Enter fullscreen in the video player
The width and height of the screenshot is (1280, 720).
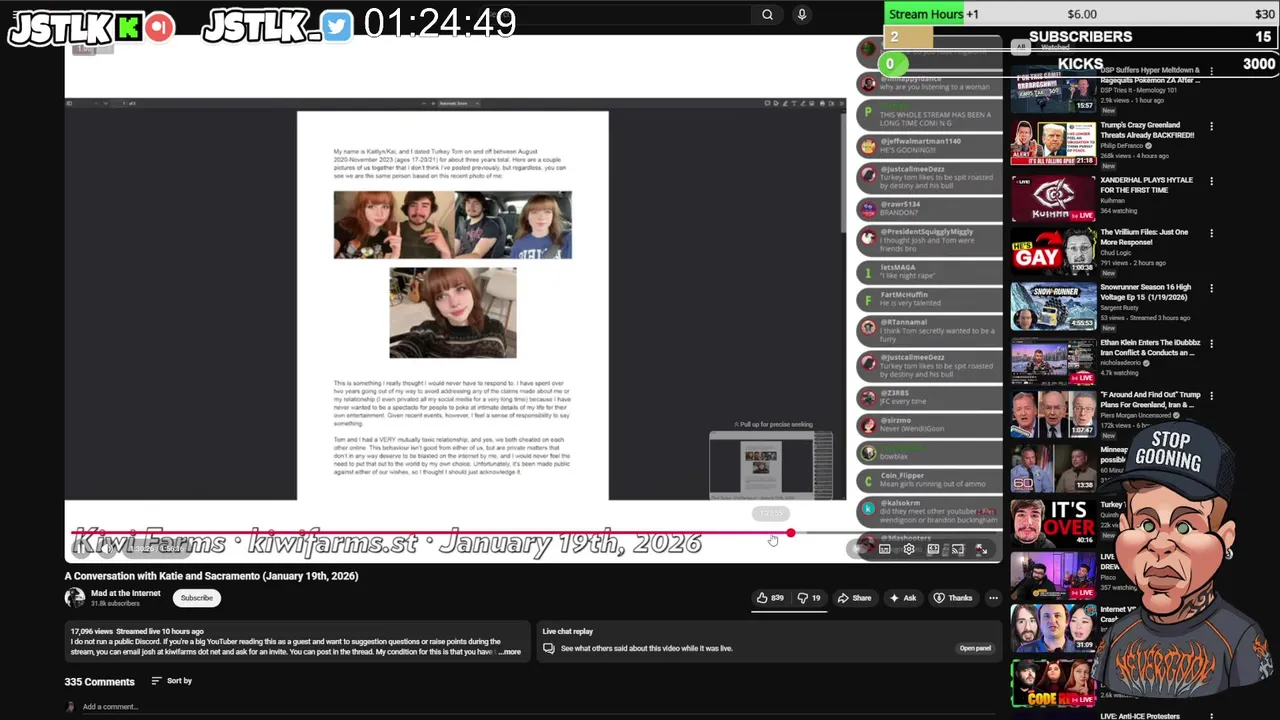pos(981,549)
